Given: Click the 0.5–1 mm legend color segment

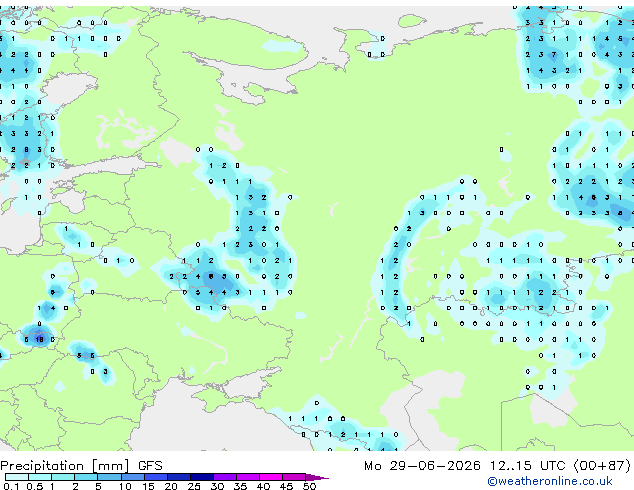Looking at the screenshot, I should click(40, 477).
